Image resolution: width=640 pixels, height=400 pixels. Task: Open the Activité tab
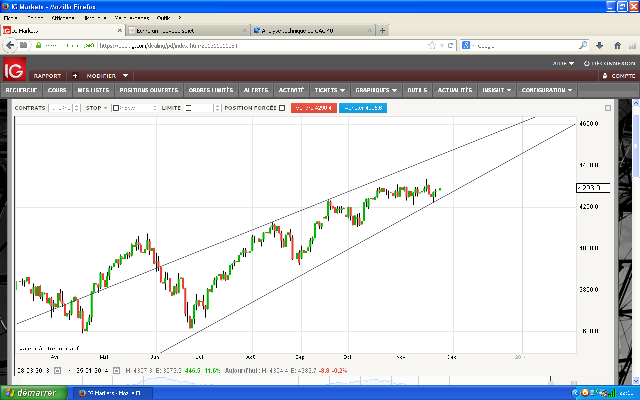[x=291, y=90]
